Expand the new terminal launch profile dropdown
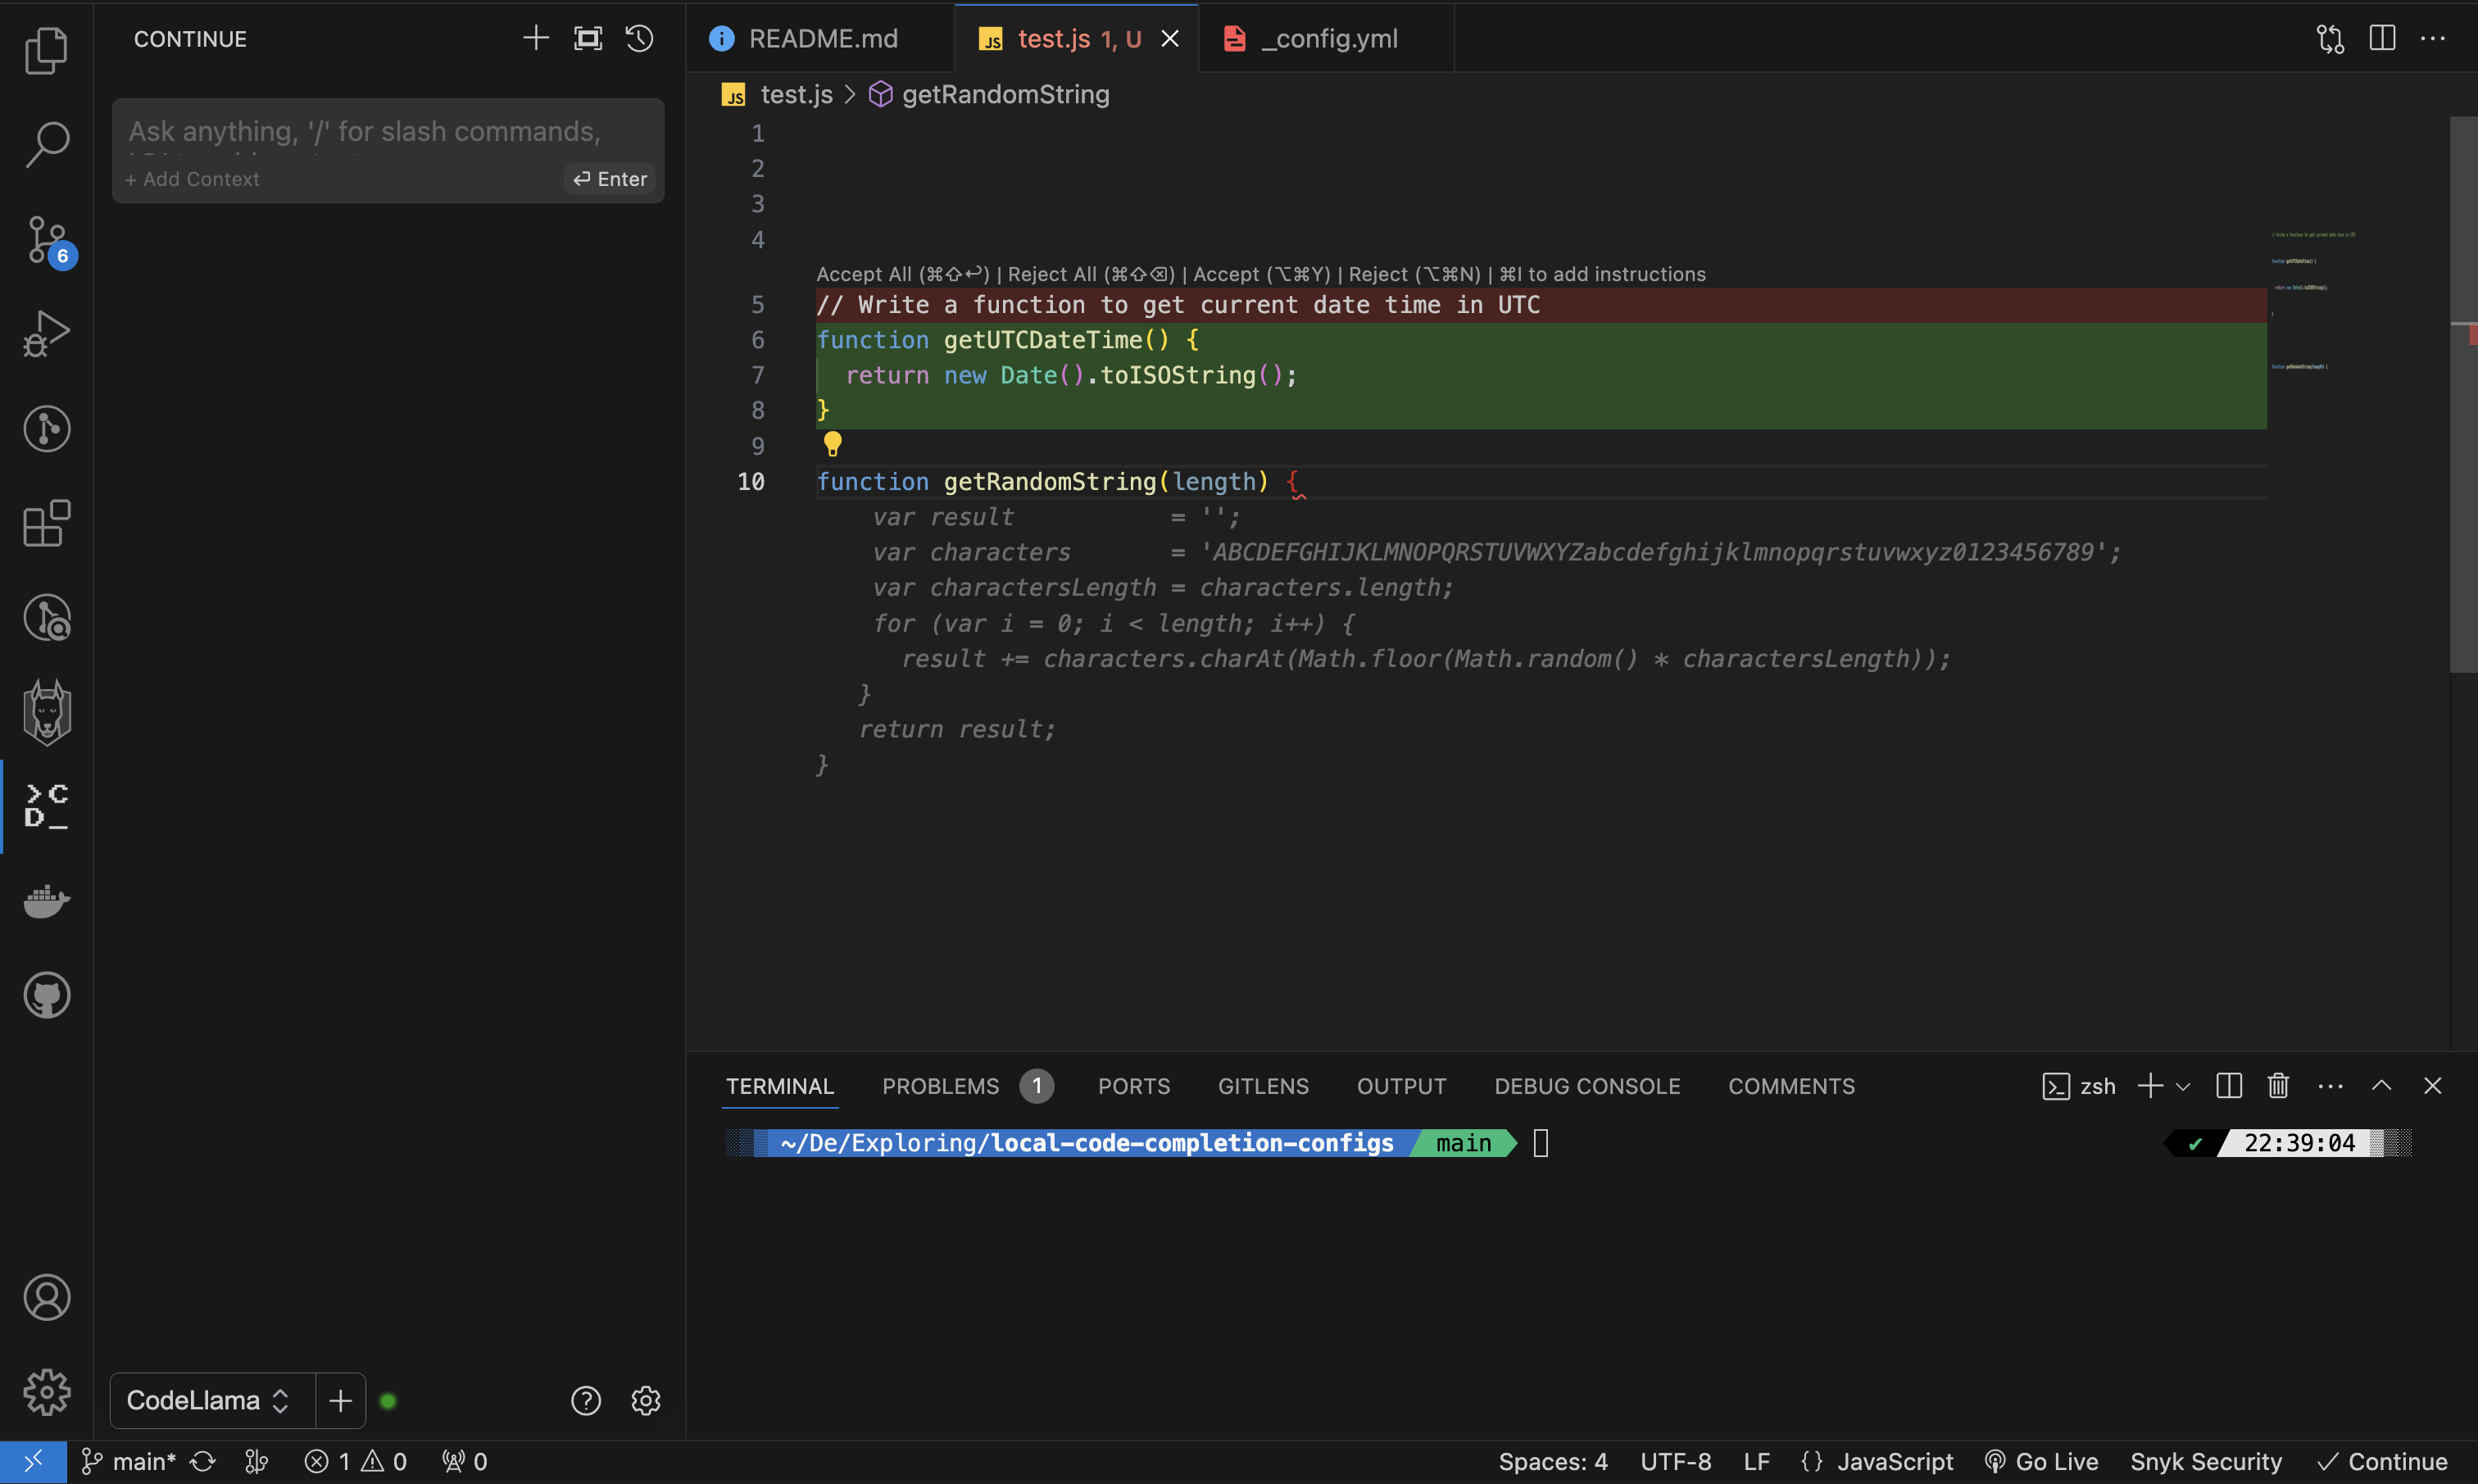The height and width of the screenshot is (1484, 2478). 2183,1087
